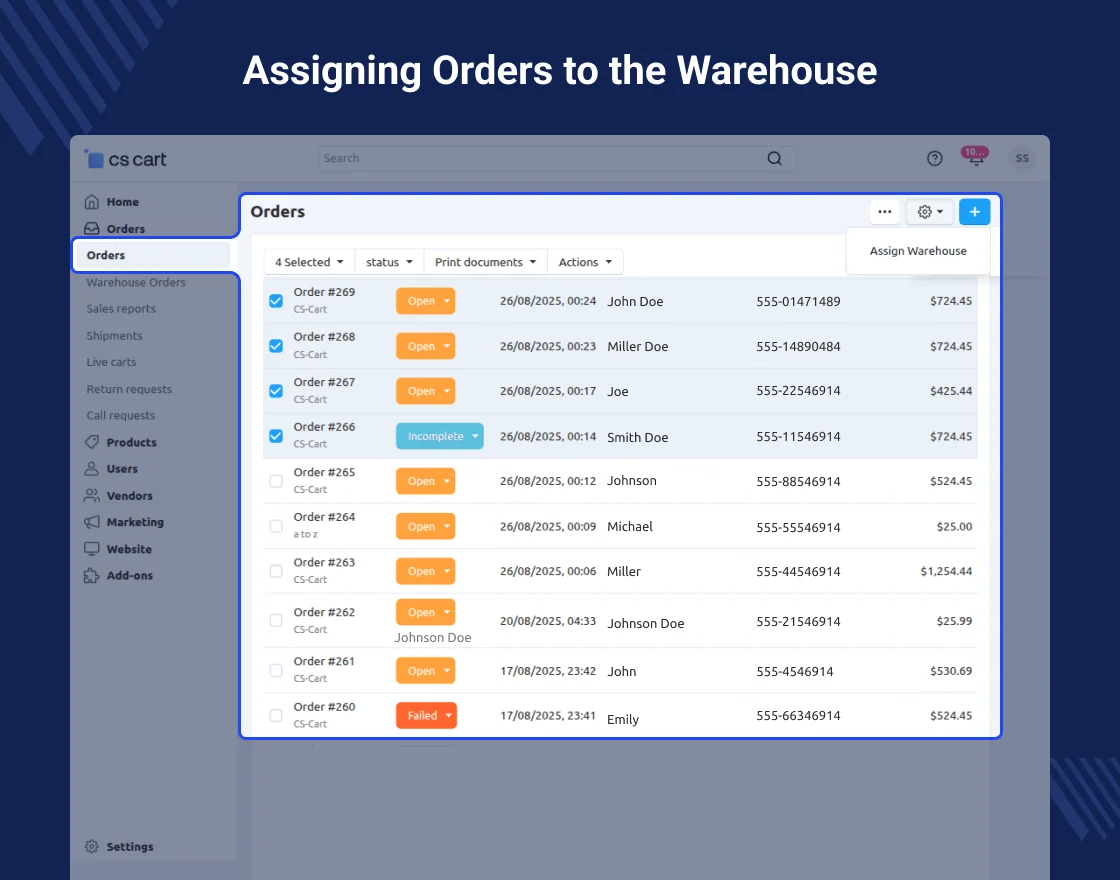Viewport: 1120px width, 880px height.
Task: Click the CS-Cart logo
Action: coord(126,159)
